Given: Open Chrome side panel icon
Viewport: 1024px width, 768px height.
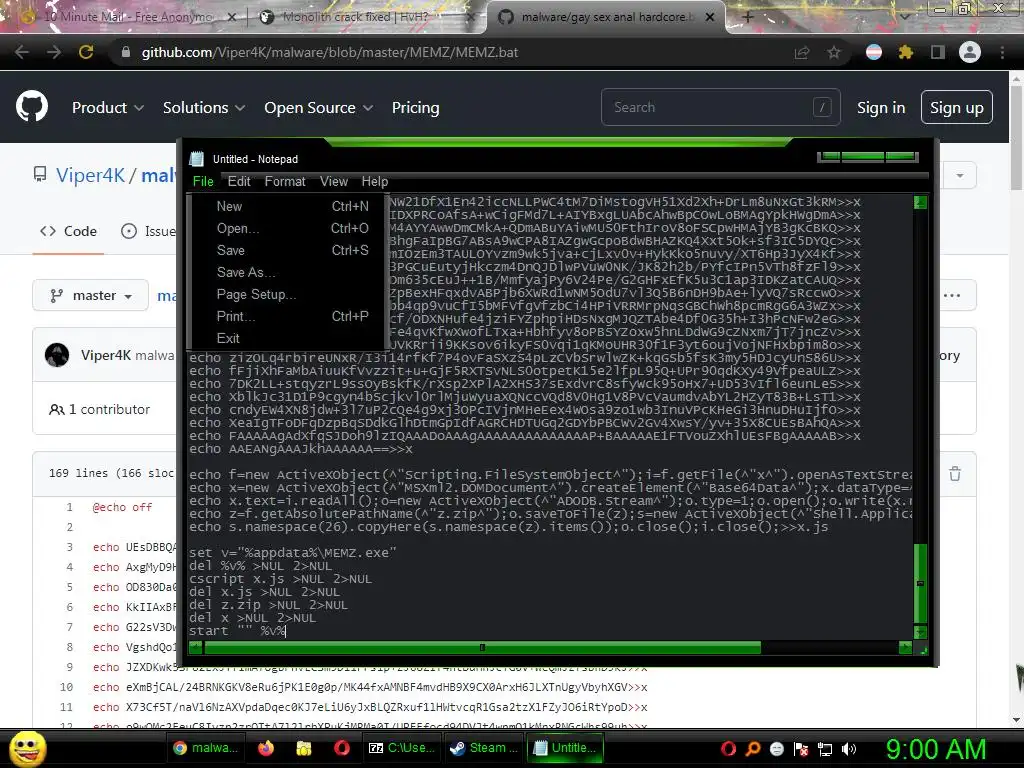Looking at the screenshot, I should point(938,52).
